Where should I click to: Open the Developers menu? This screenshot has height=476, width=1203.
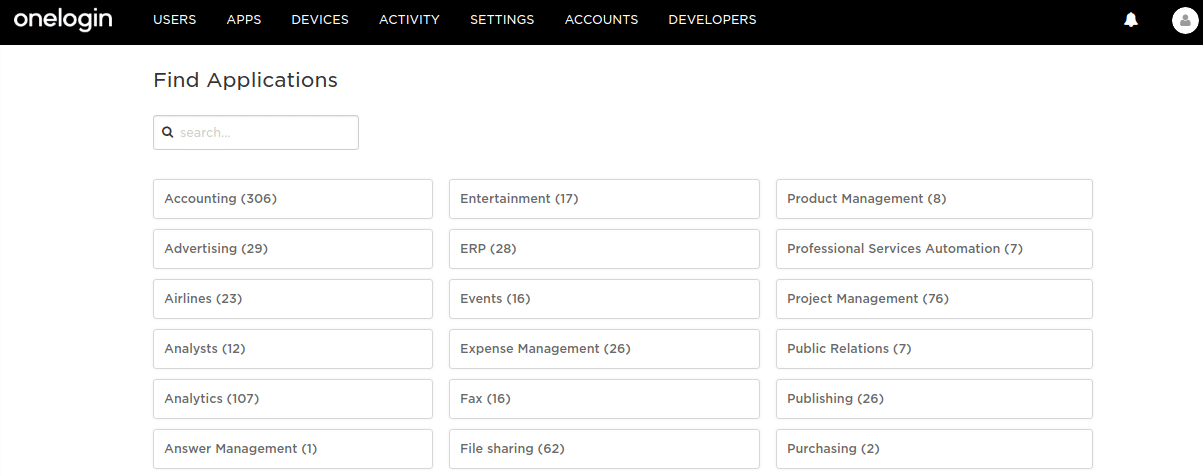coord(712,20)
